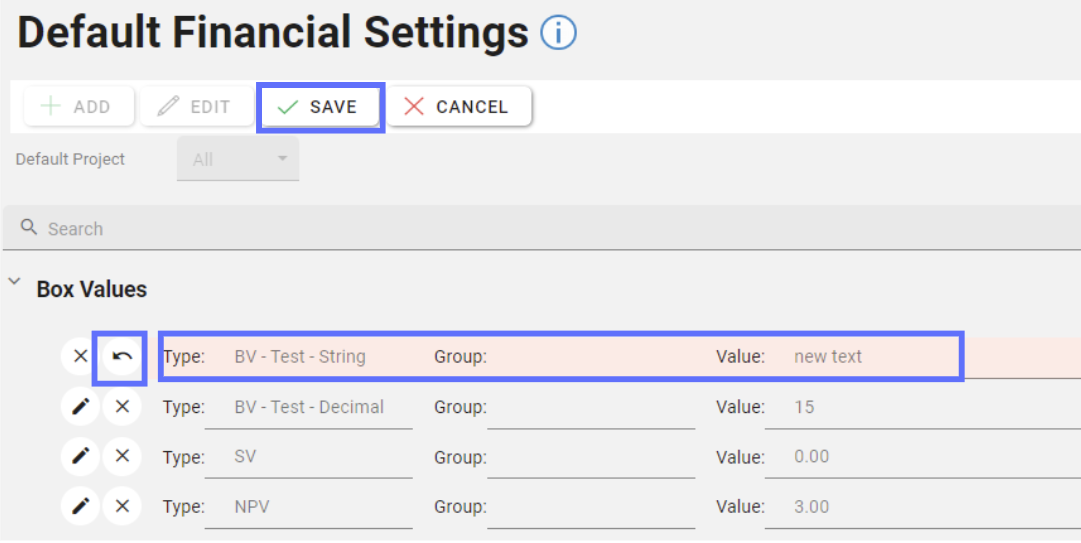The width and height of the screenshot is (1081, 543).
Task: Click the info icon beside the page title
Action: click(558, 33)
